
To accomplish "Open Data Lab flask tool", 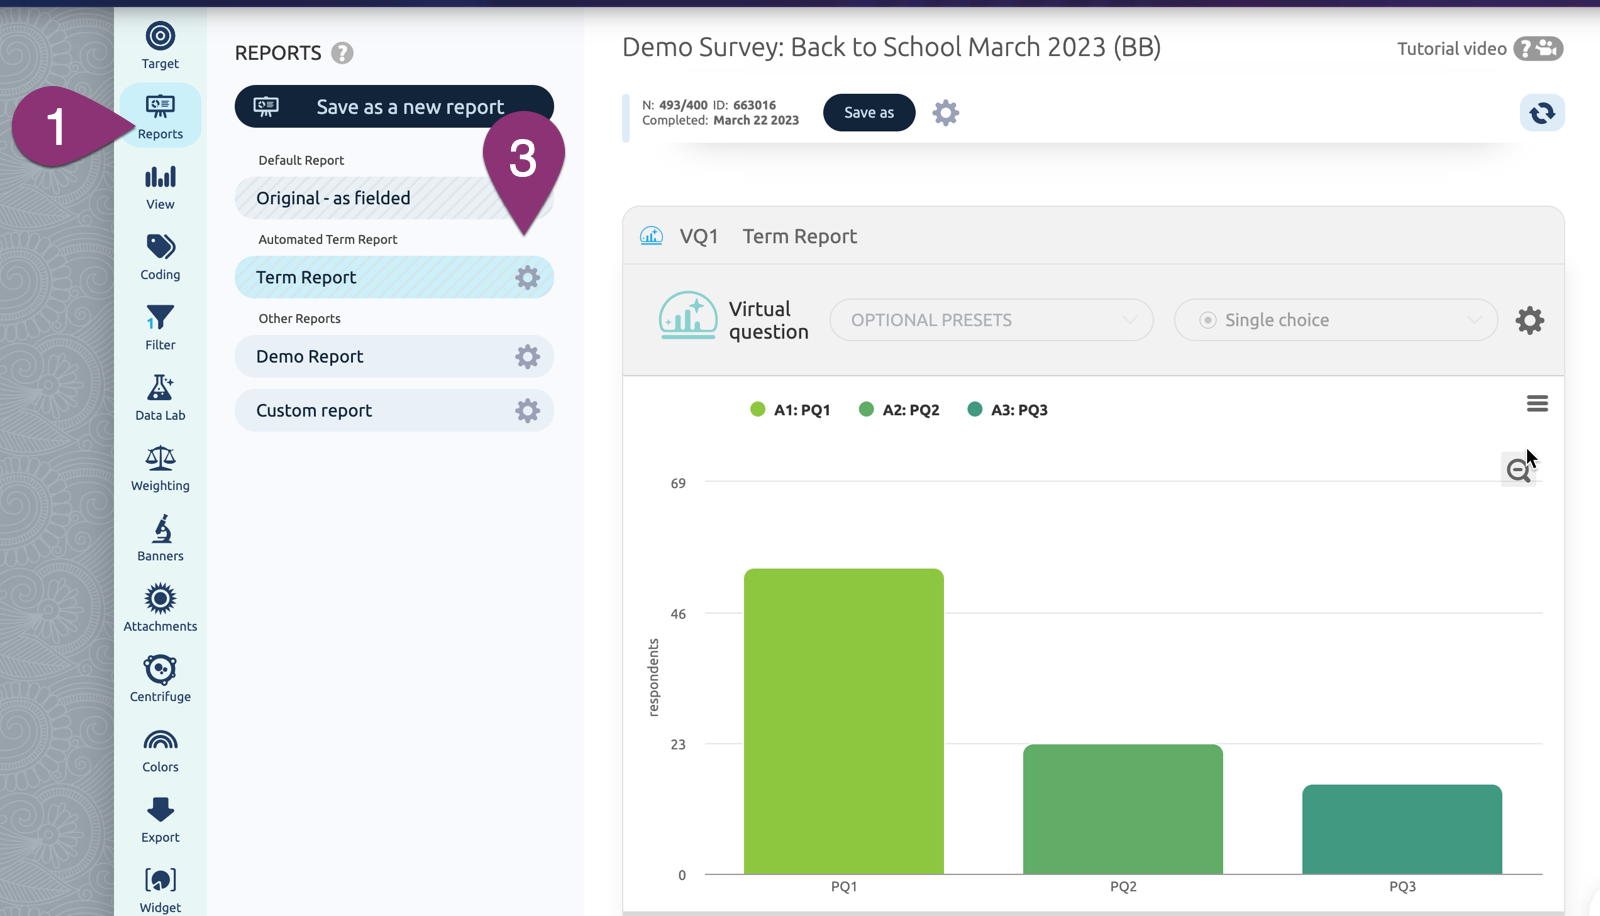I will (160, 398).
